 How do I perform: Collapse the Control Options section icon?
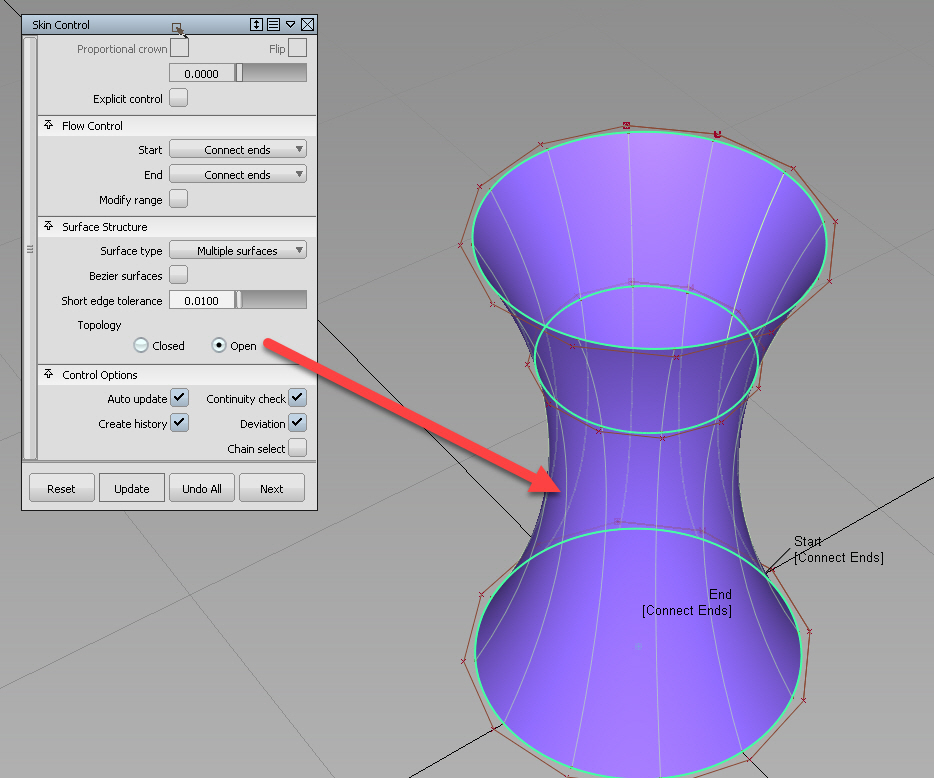click(49, 374)
